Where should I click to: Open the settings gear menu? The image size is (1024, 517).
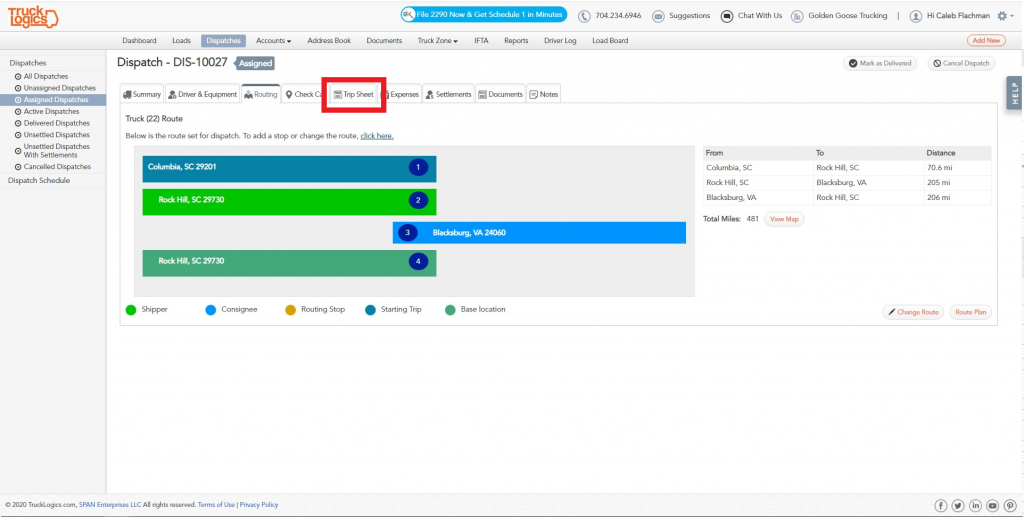pyautogui.click(x=1004, y=16)
